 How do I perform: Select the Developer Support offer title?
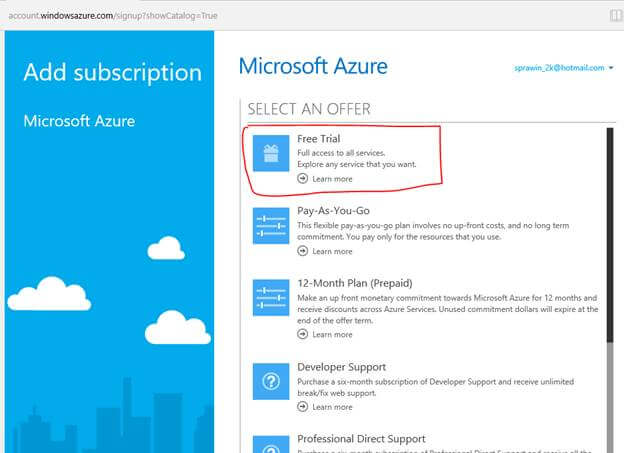(x=341, y=367)
